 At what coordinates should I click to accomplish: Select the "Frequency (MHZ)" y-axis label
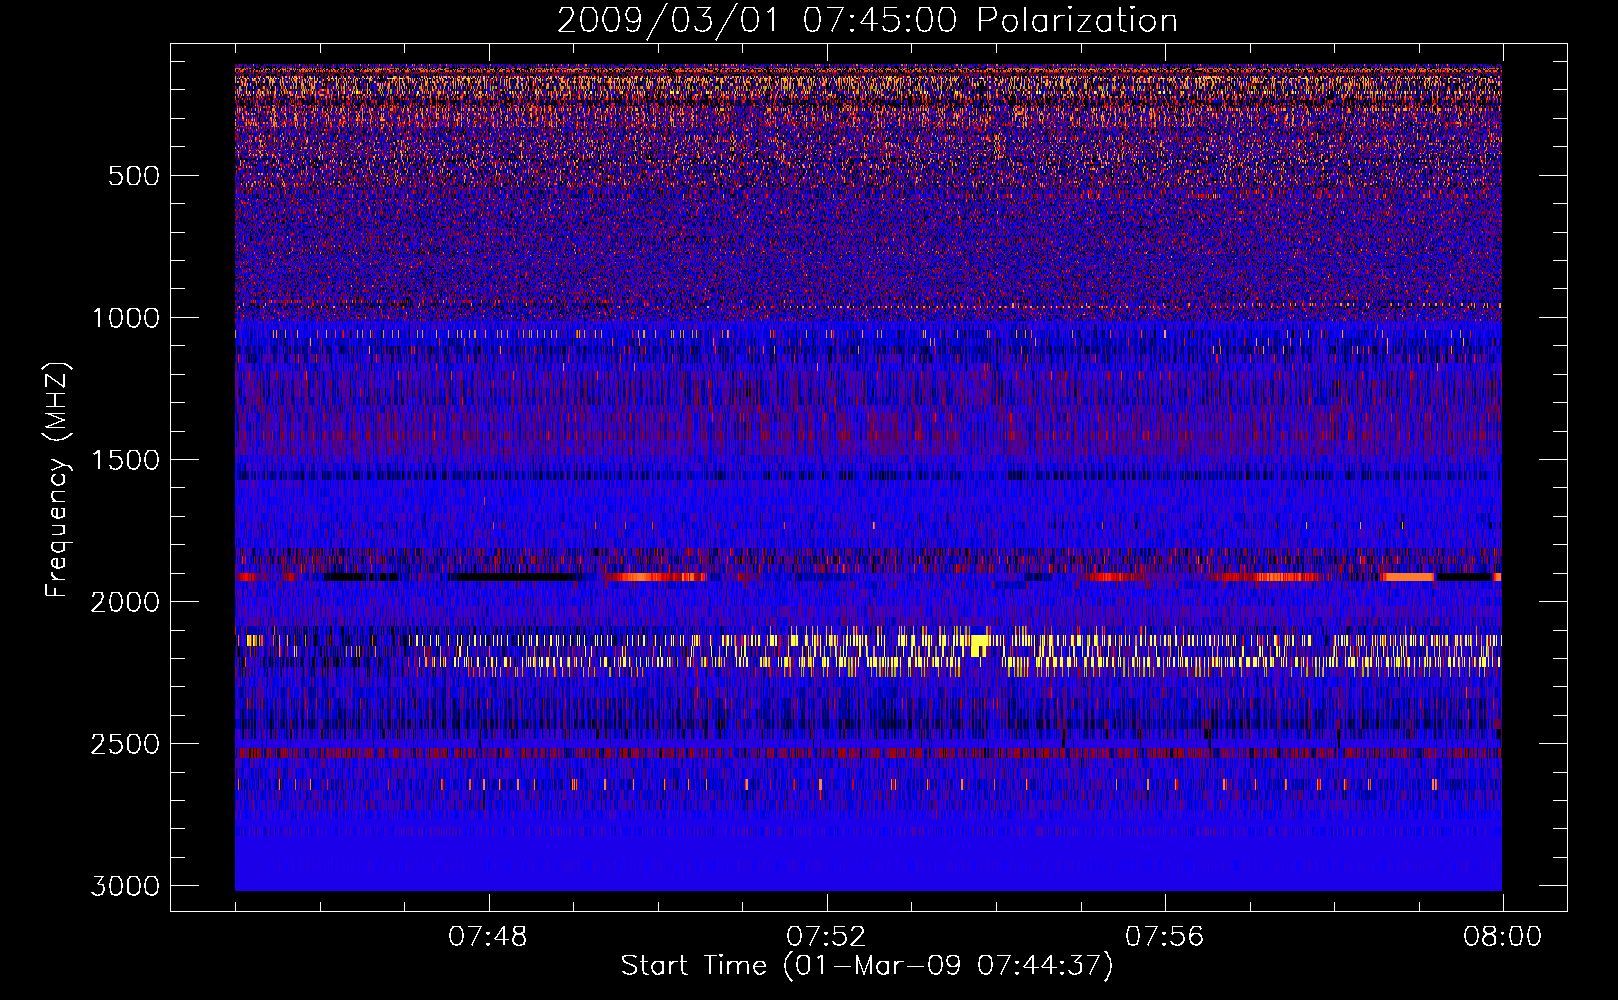point(58,480)
